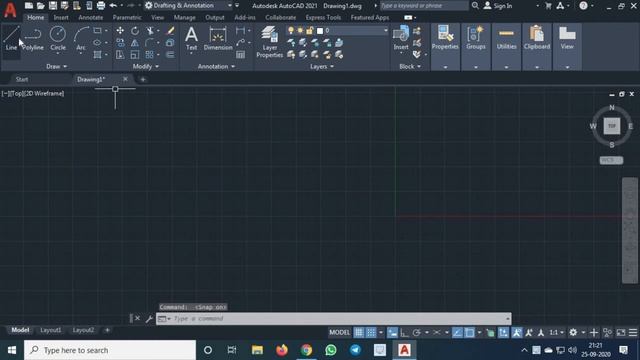640x360 pixels.
Task: Select the Circle tool
Action: tap(58, 38)
